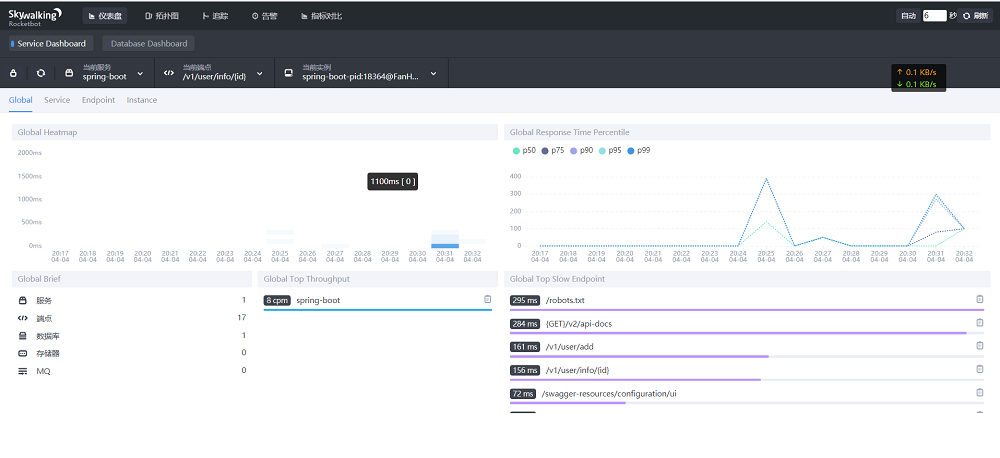Screen dimensions: 1000x458
Task: Copy the spring-boot throughput name via clipboard icon
Action: [487, 299]
